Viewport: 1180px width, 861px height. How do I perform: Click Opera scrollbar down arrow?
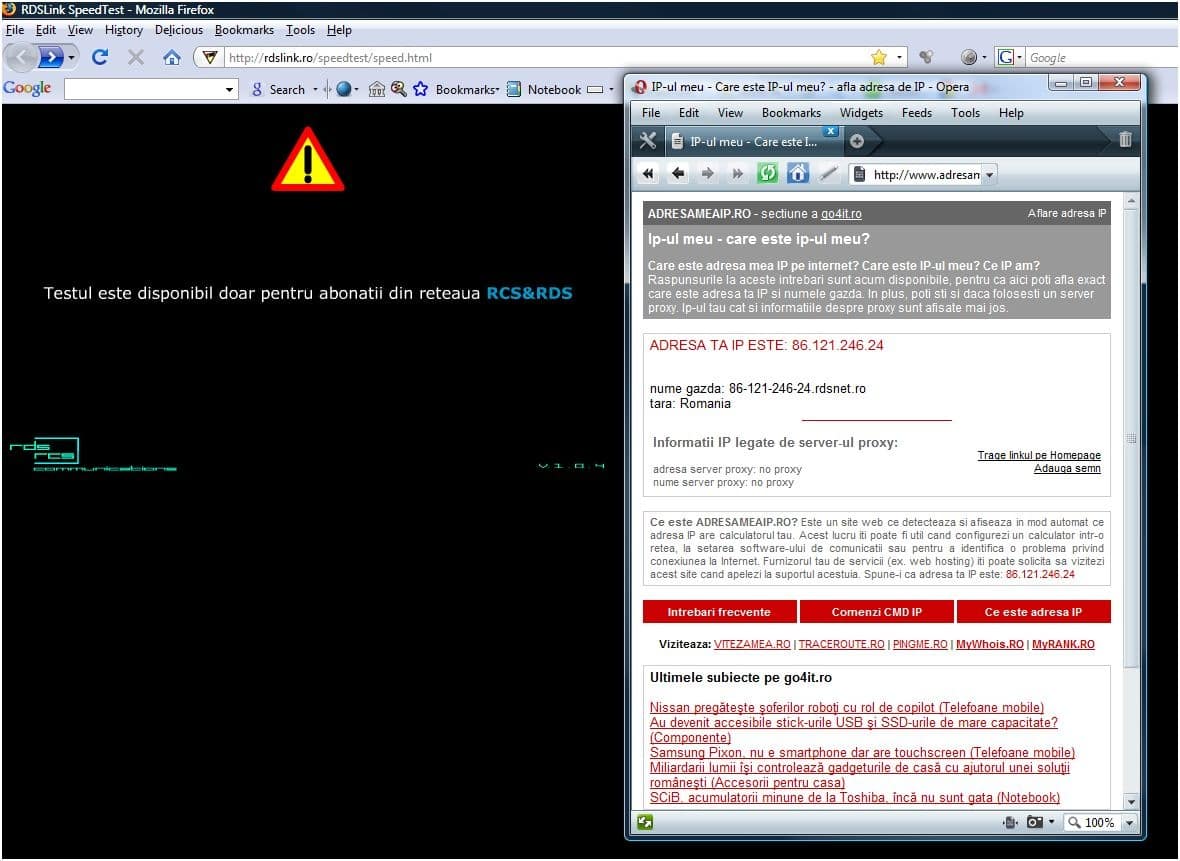click(x=1131, y=802)
